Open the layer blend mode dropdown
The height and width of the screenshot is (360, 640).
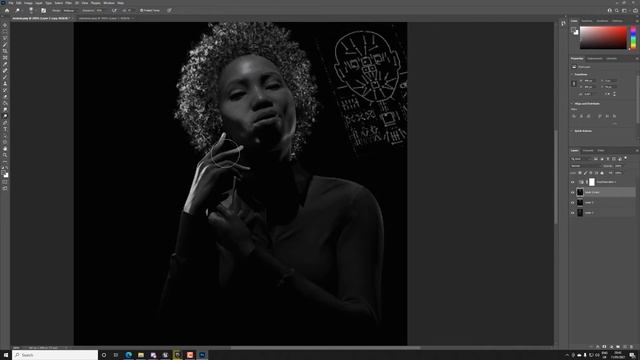585,166
